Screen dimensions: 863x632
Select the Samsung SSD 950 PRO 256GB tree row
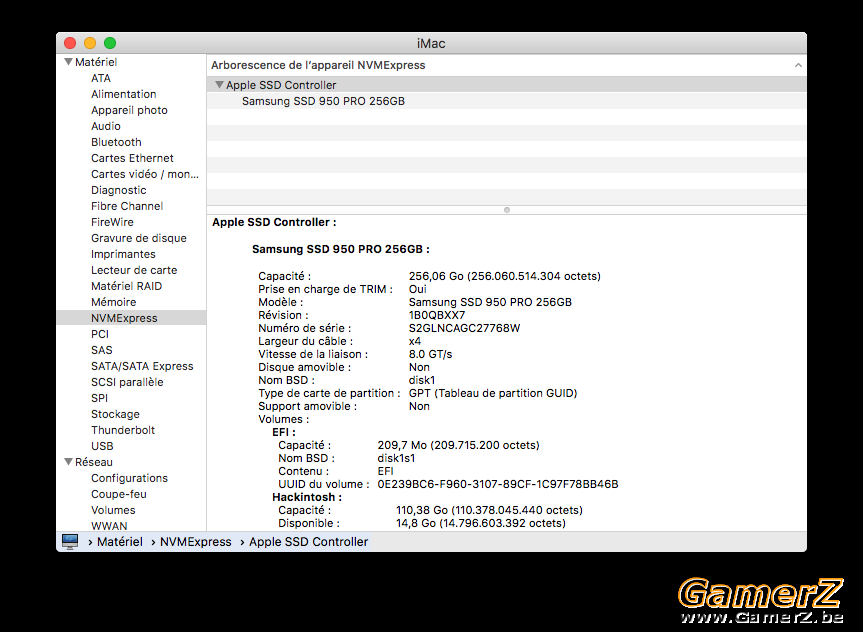point(506,101)
